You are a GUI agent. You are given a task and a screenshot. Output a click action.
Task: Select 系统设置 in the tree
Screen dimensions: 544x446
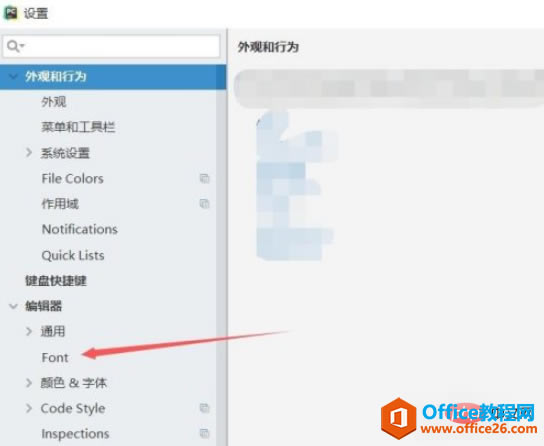tap(65, 153)
